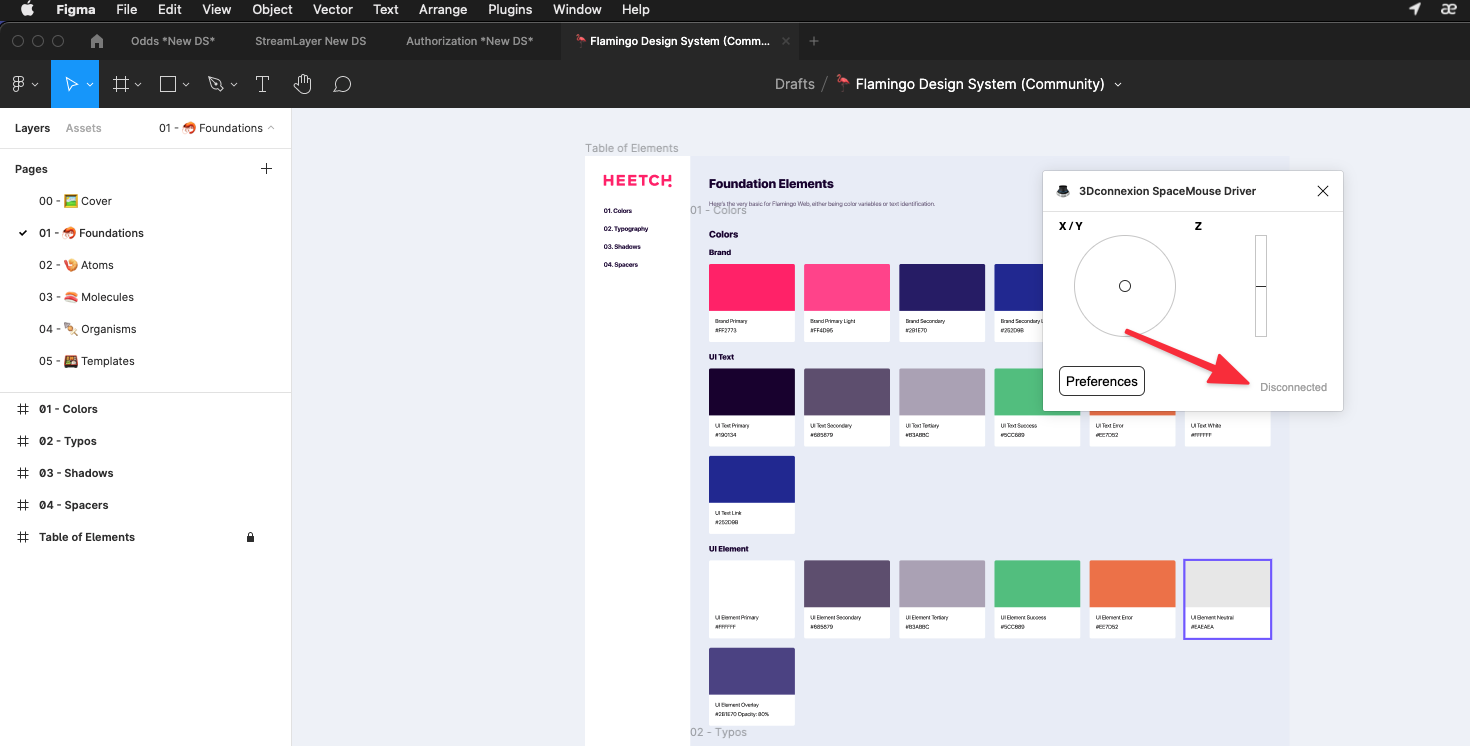Click the Apple menu icon
Screen dimensions: 1470x746
[x=27, y=9]
